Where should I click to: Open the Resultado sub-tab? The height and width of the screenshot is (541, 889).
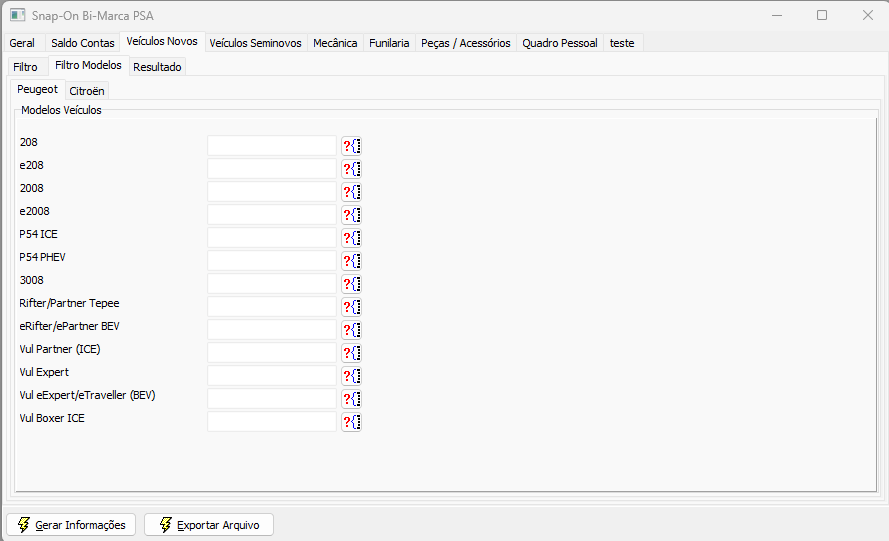click(157, 67)
